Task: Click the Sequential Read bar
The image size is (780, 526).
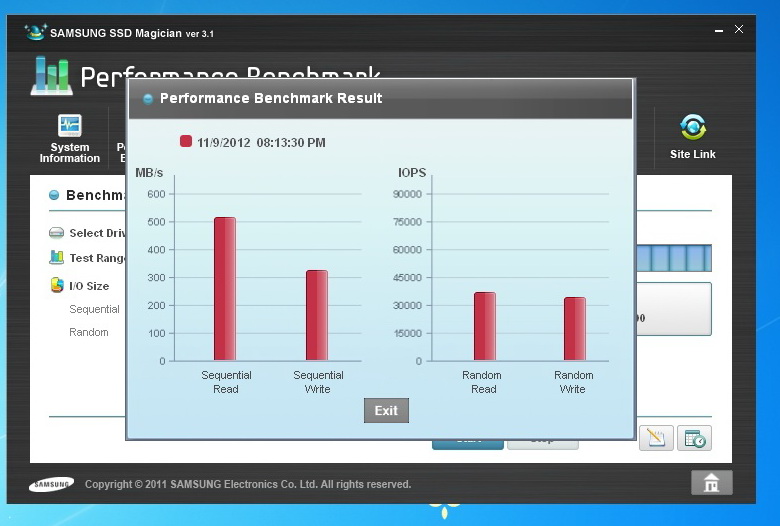Action: [x=225, y=289]
